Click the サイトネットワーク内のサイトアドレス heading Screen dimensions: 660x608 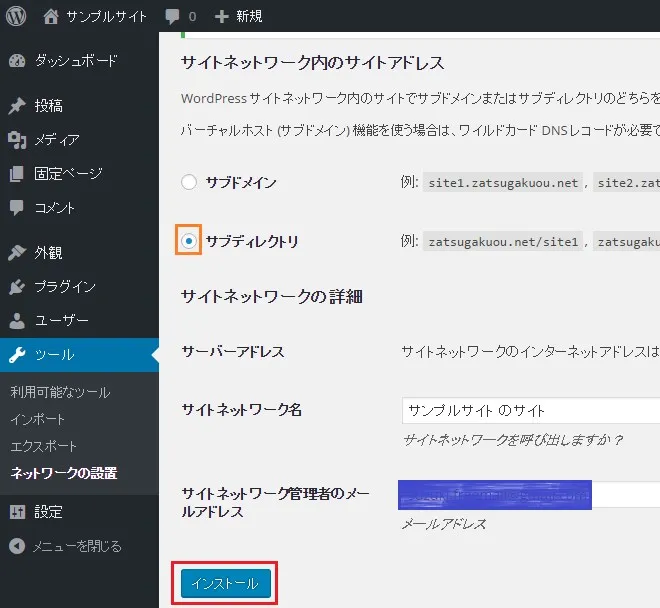point(312,63)
